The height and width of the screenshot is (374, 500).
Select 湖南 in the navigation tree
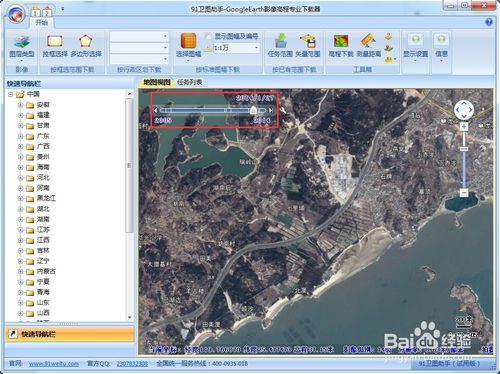43,219
